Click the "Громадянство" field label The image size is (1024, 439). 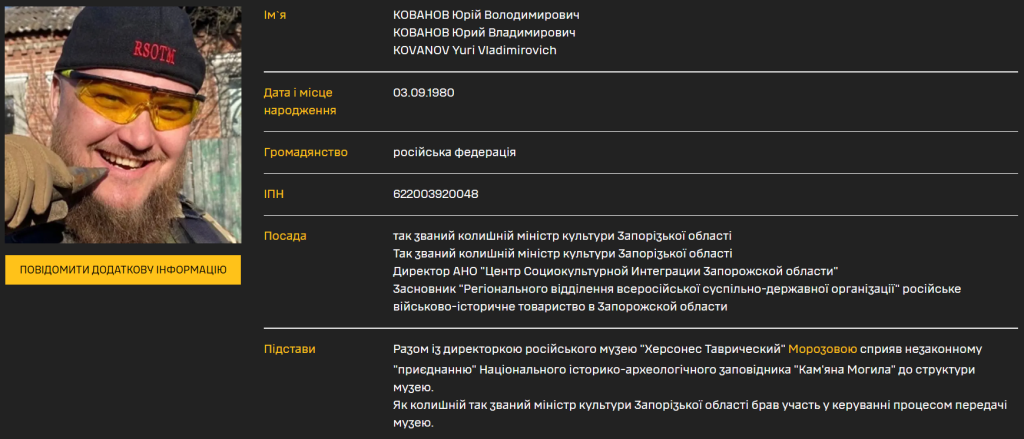coord(305,152)
